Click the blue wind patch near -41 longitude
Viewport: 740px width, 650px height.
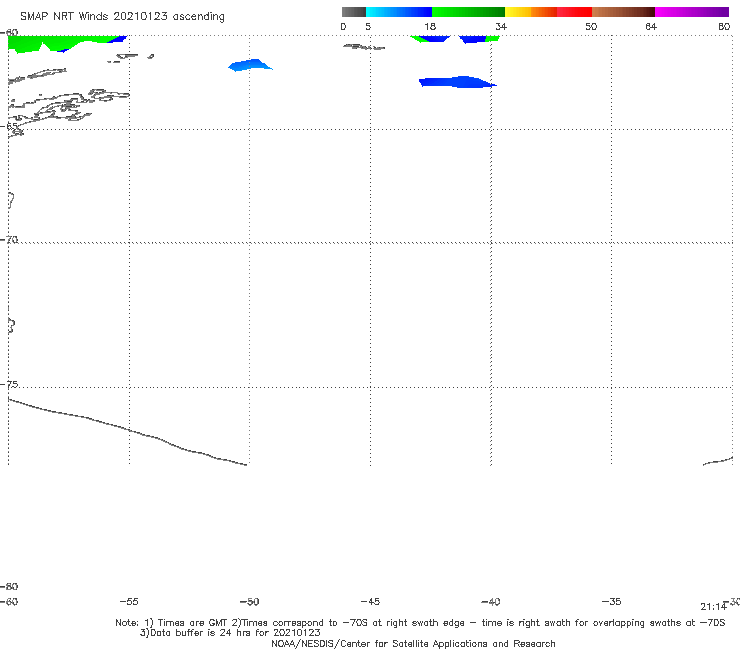point(457,82)
